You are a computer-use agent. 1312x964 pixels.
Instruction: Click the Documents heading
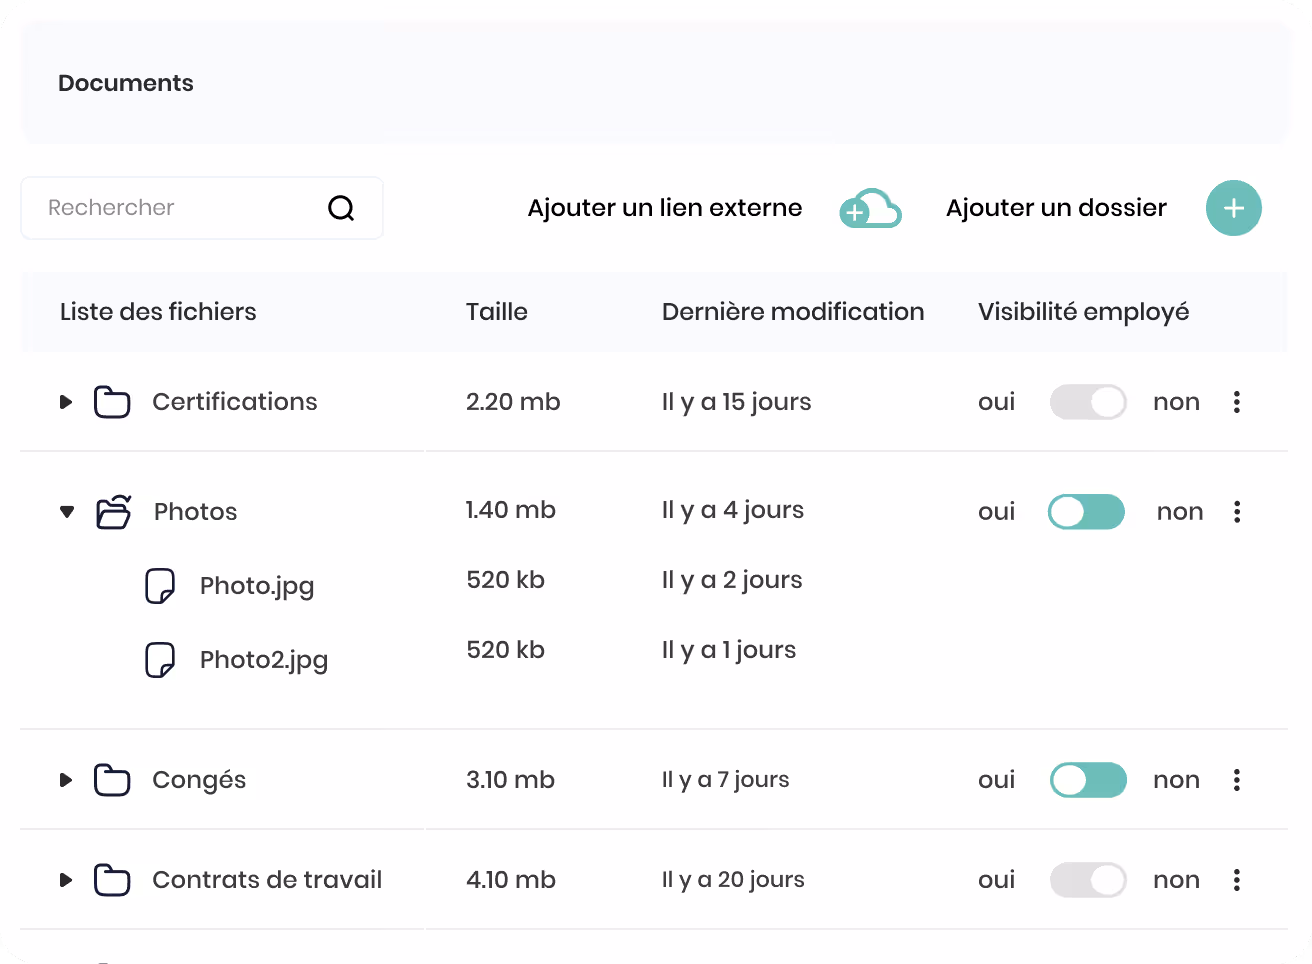click(126, 83)
